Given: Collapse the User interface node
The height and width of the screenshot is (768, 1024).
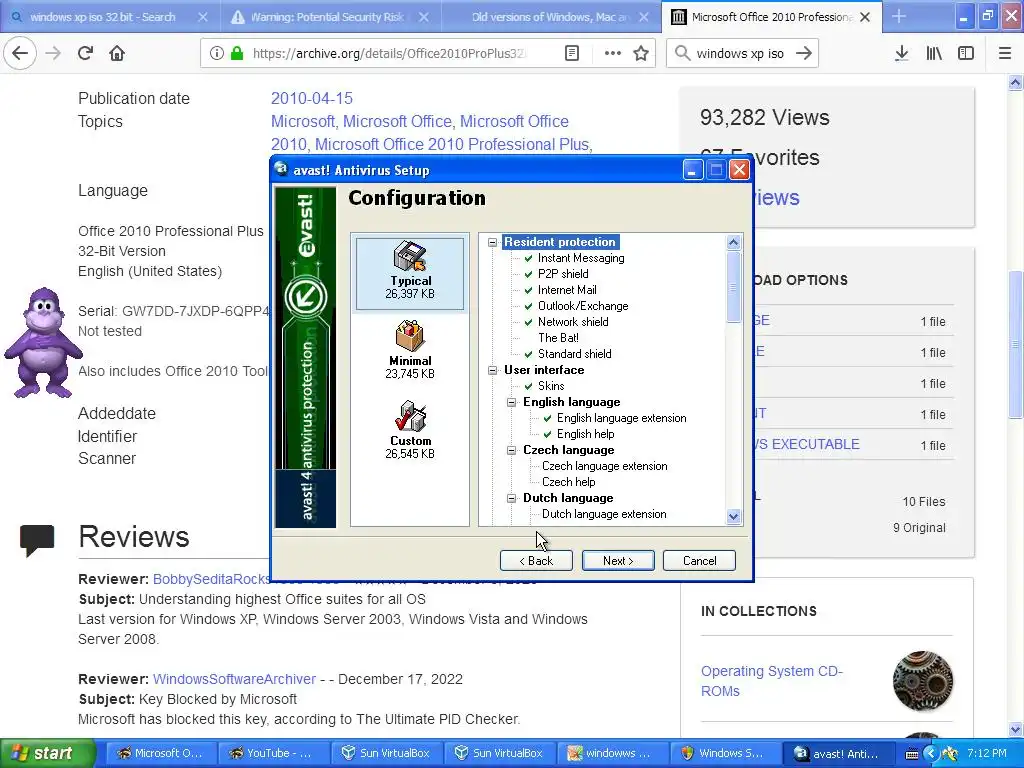Looking at the screenshot, I should click(492, 370).
